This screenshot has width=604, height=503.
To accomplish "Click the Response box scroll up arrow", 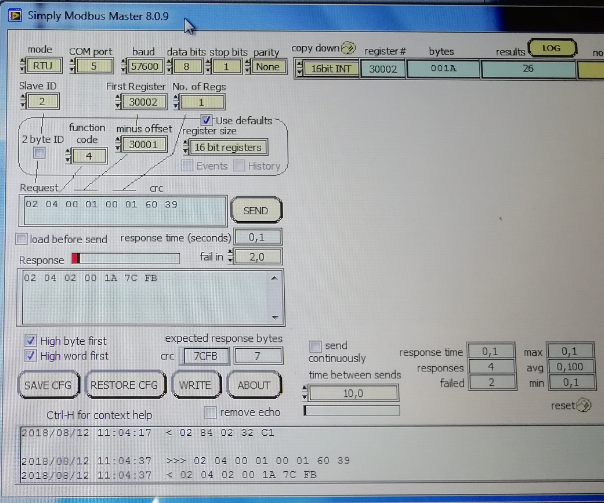I will (274, 278).
